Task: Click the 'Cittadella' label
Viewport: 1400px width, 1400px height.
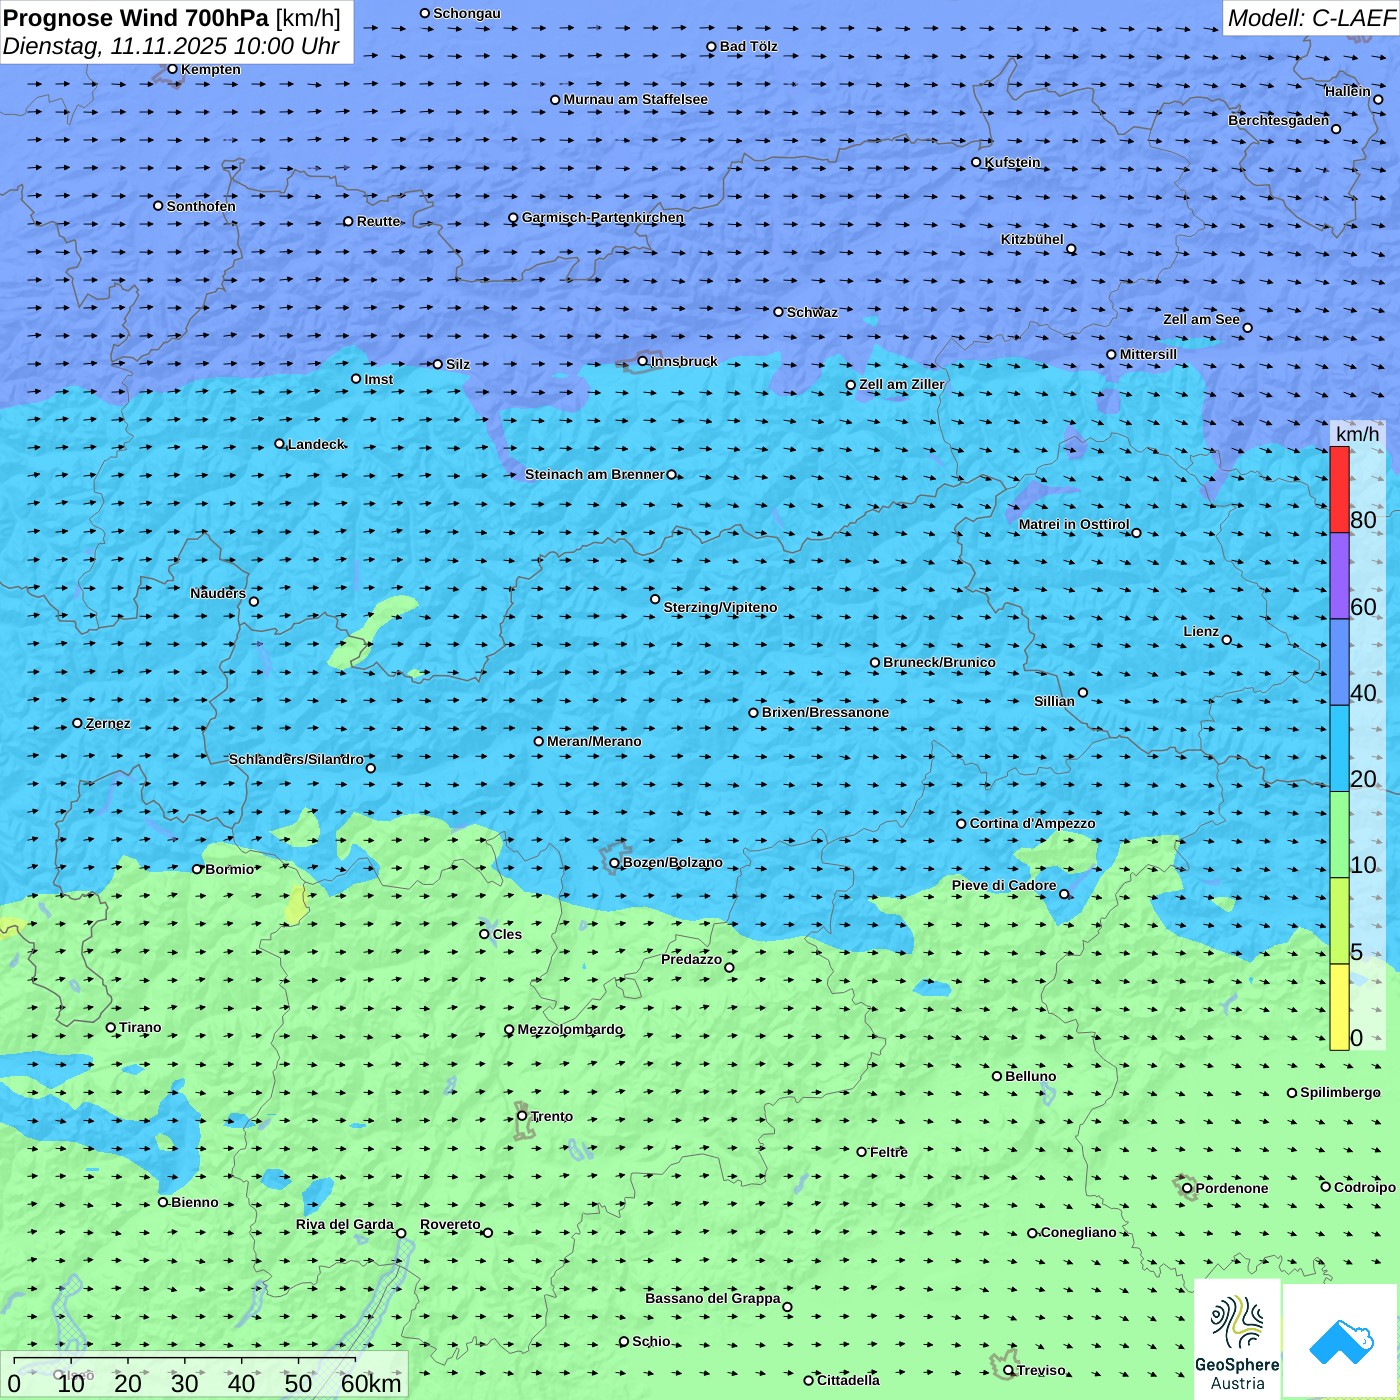Action: 848,1380
